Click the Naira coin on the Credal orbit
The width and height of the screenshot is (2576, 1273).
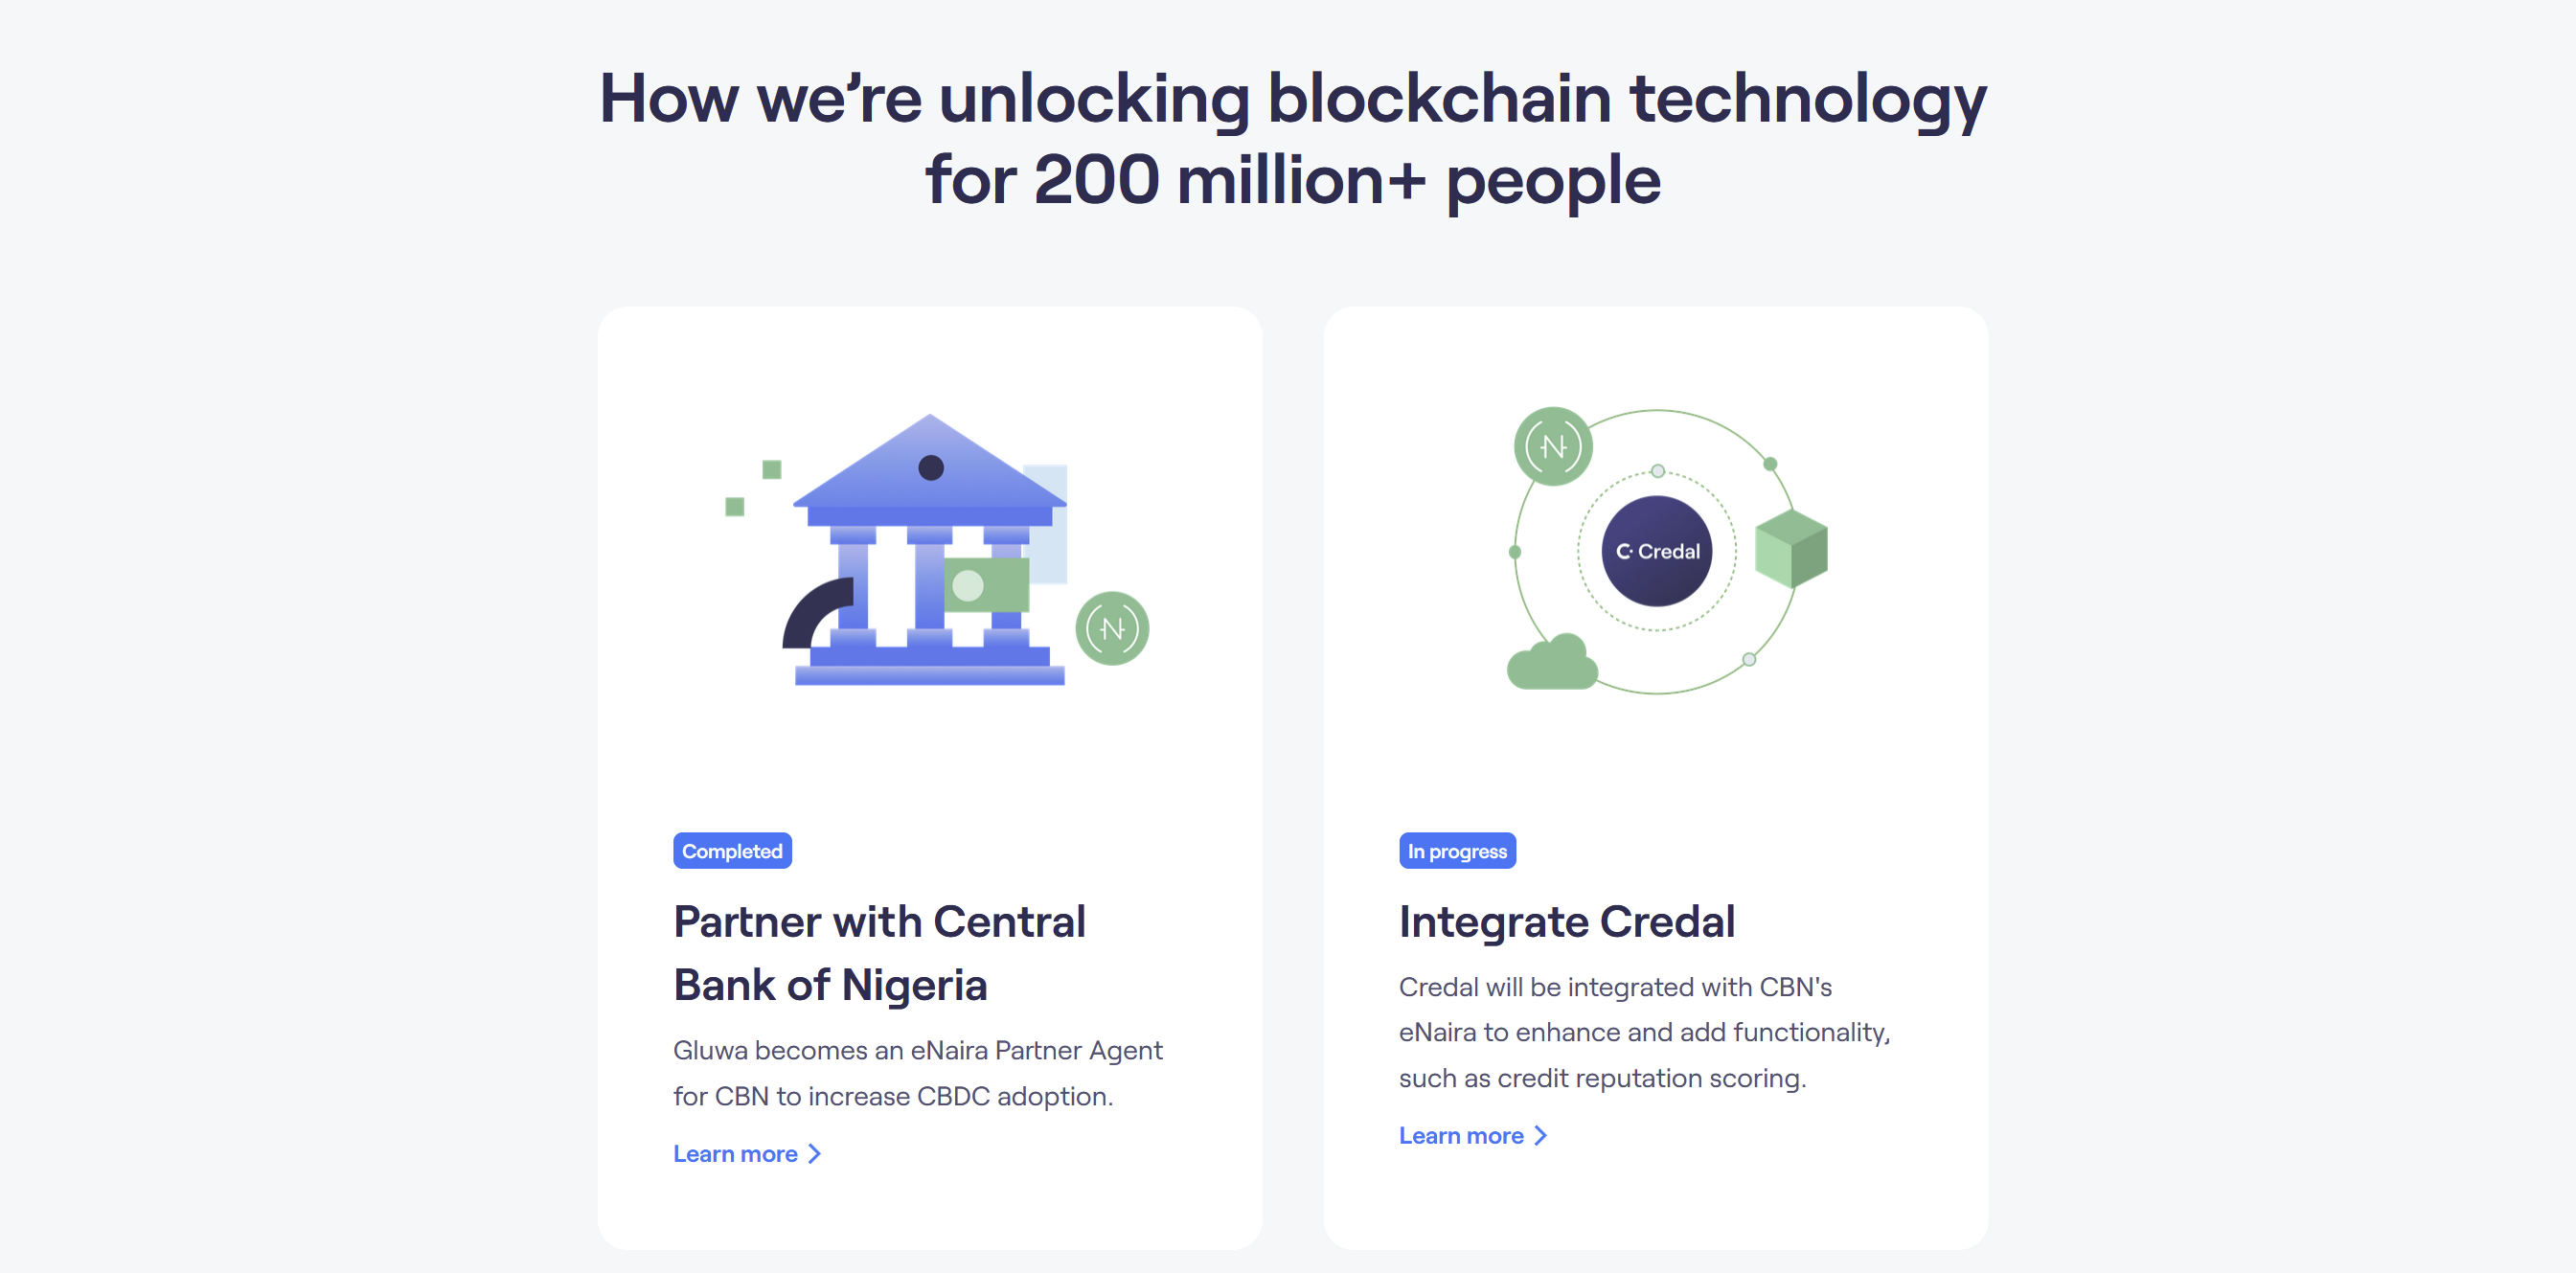1552,447
